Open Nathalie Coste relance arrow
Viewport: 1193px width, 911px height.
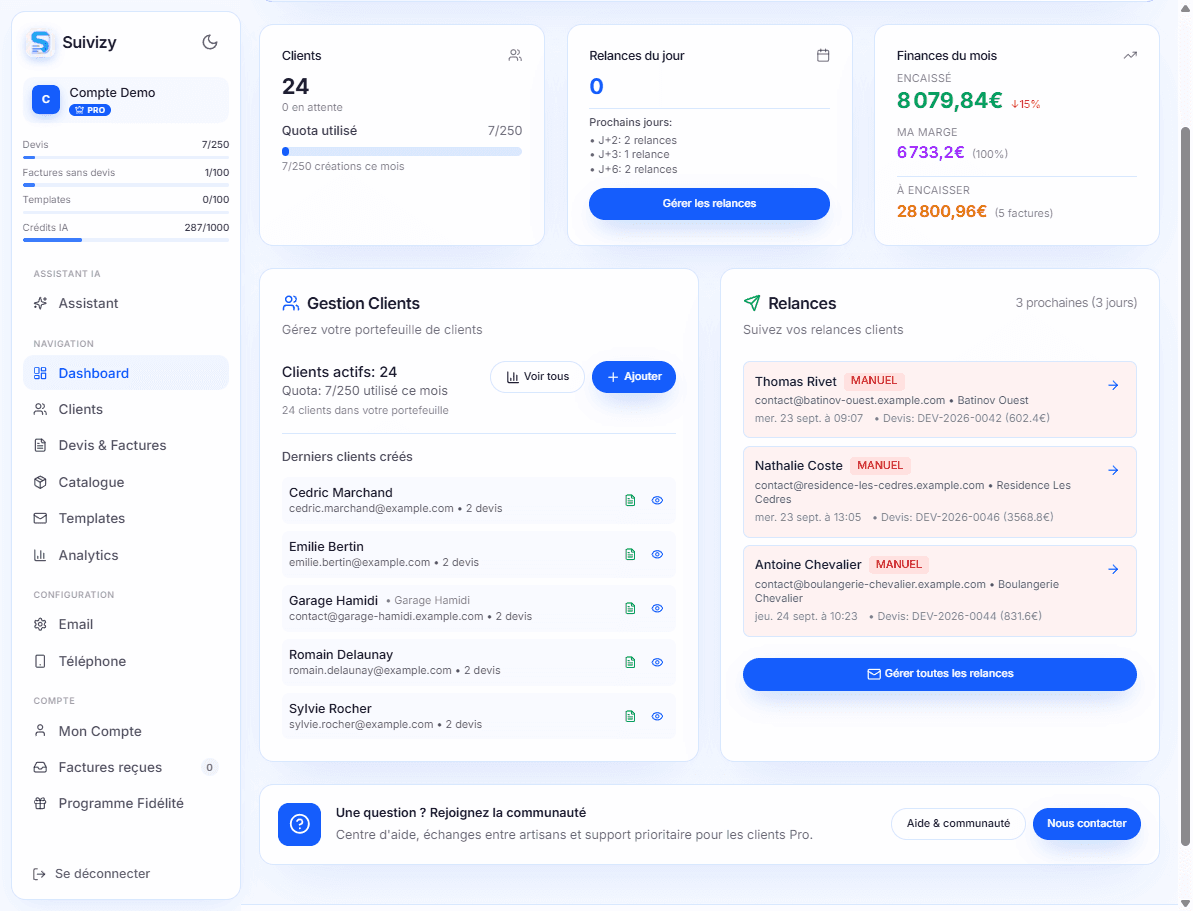[1113, 470]
